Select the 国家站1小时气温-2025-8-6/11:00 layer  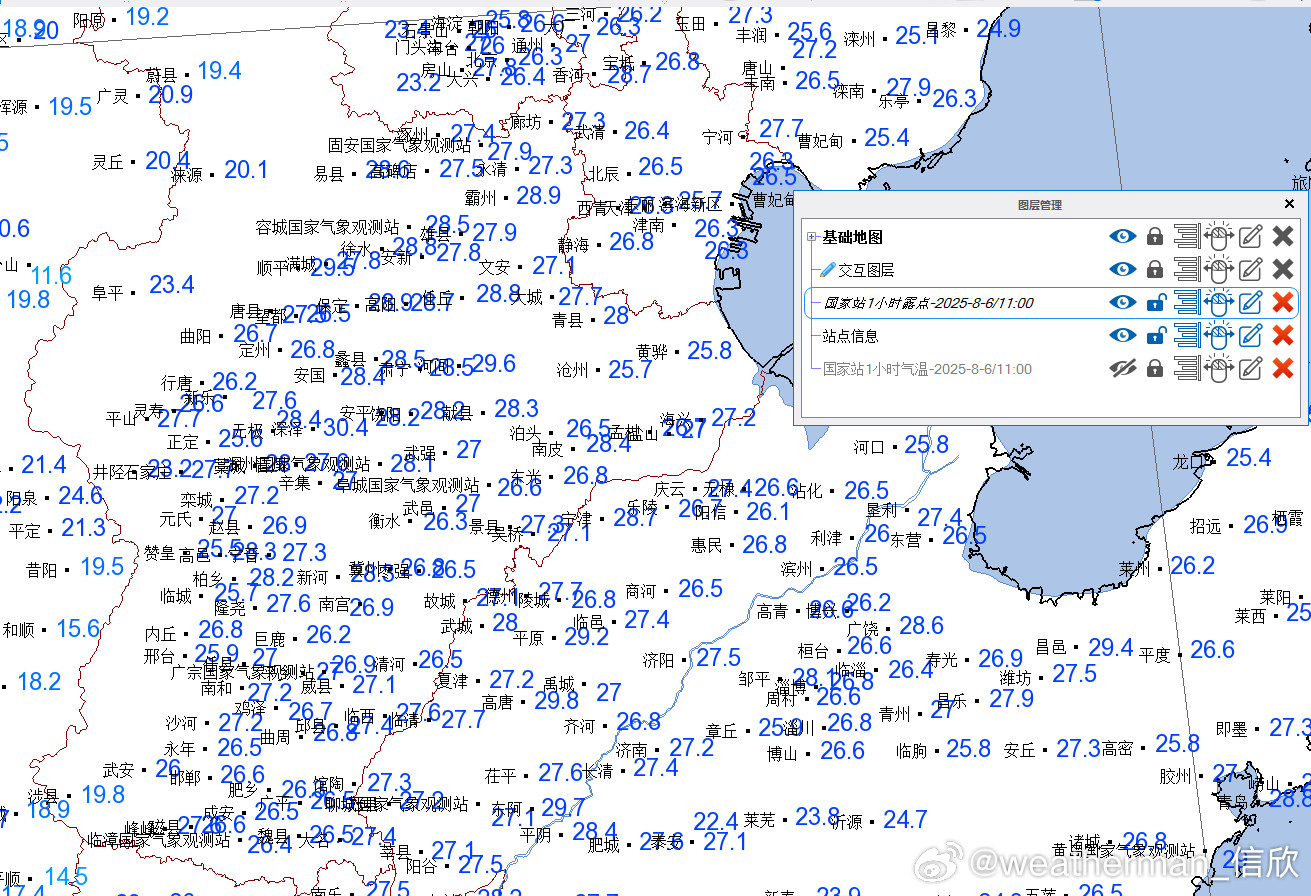tap(927, 369)
